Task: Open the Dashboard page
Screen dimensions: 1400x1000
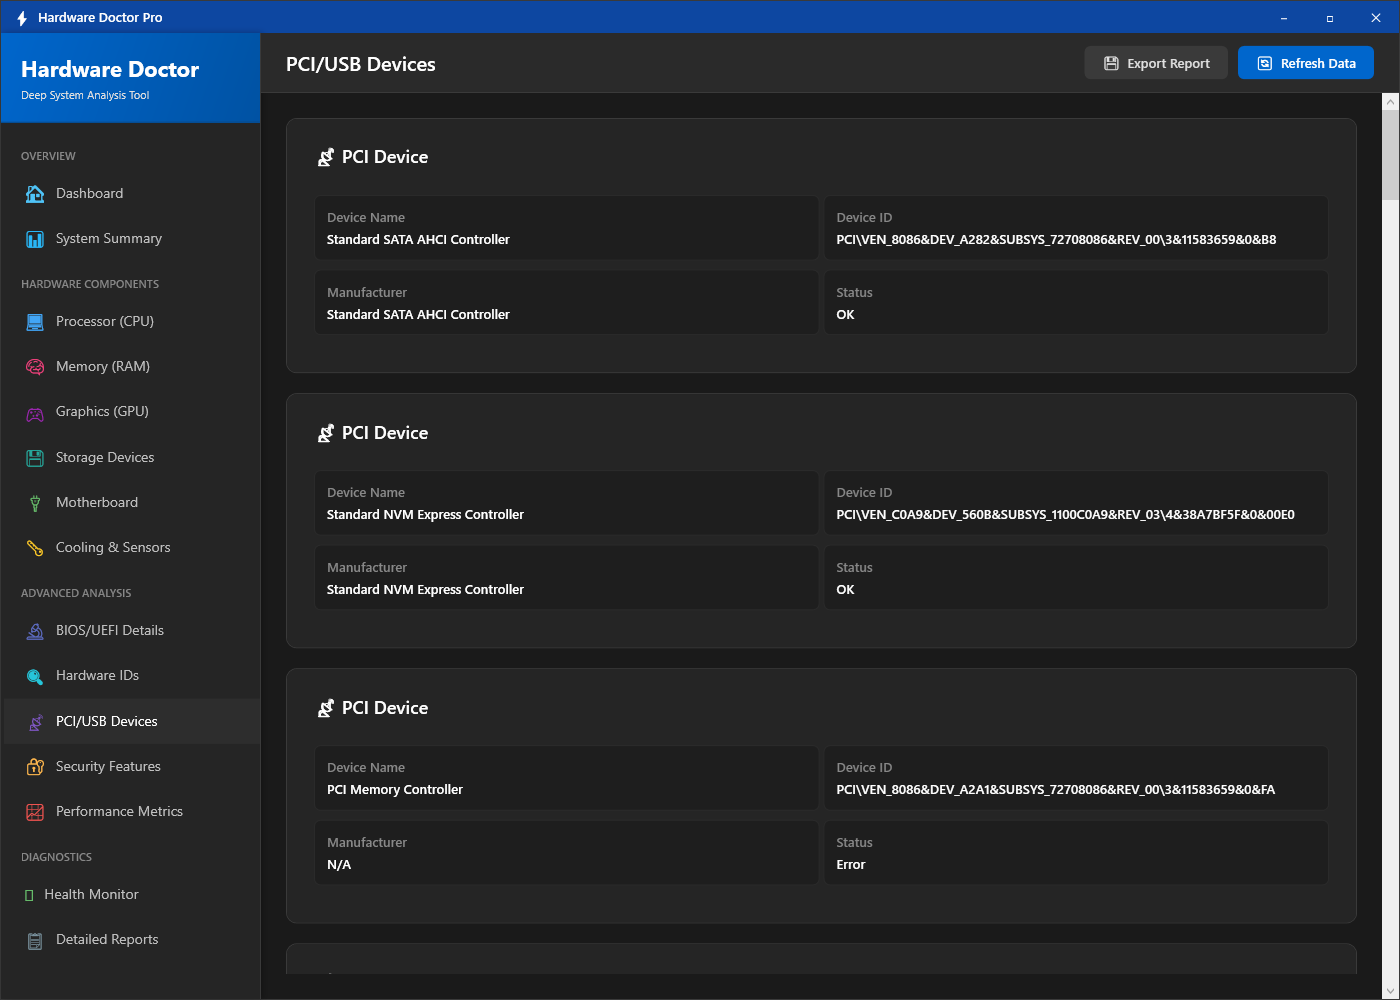Action: click(131, 193)
